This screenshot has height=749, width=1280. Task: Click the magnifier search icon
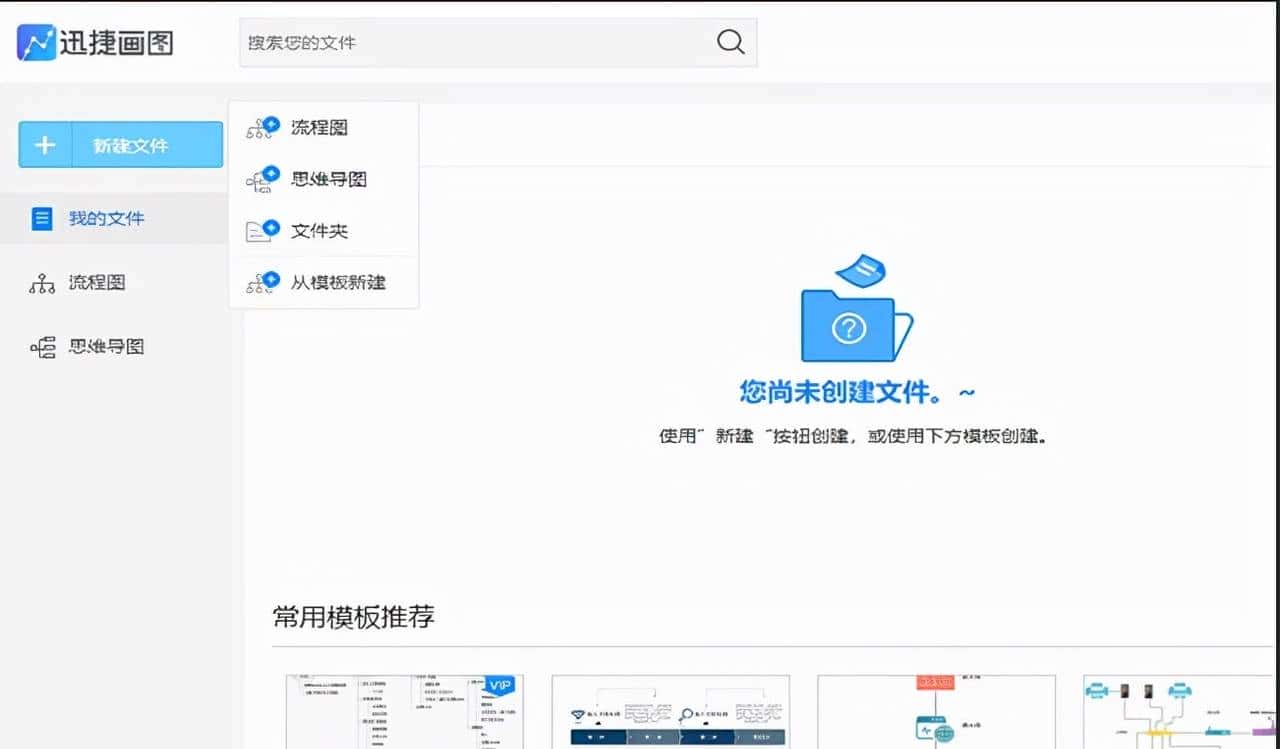pos(730,42)
